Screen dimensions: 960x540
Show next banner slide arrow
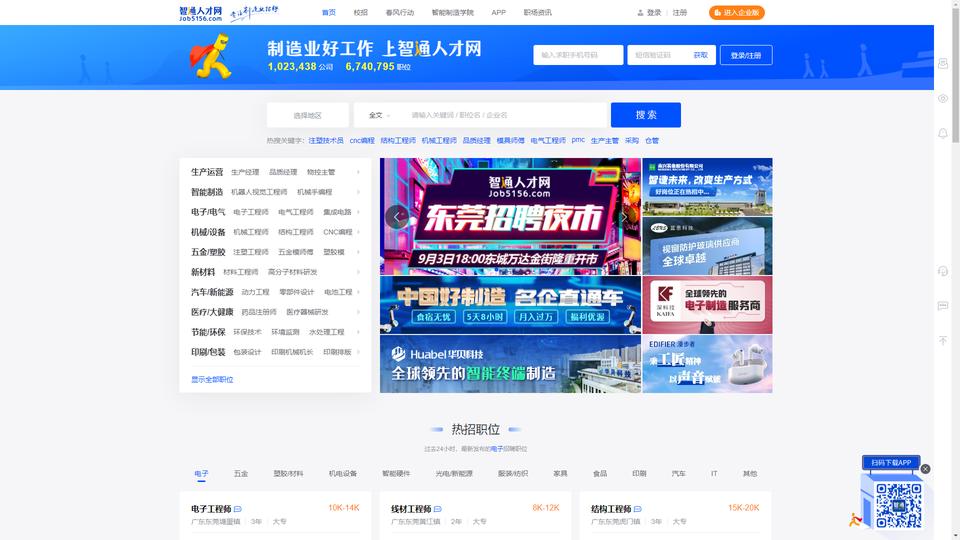pos(624,217)
